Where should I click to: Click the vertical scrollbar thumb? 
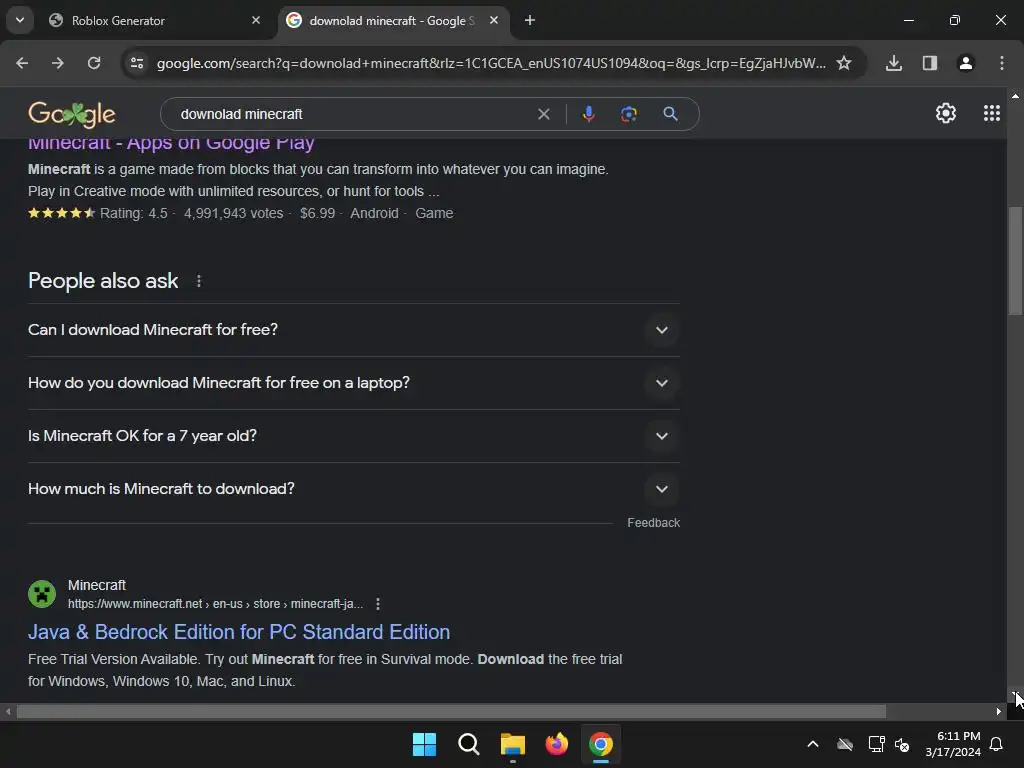pyautogui.click(x=1015, y=260)
